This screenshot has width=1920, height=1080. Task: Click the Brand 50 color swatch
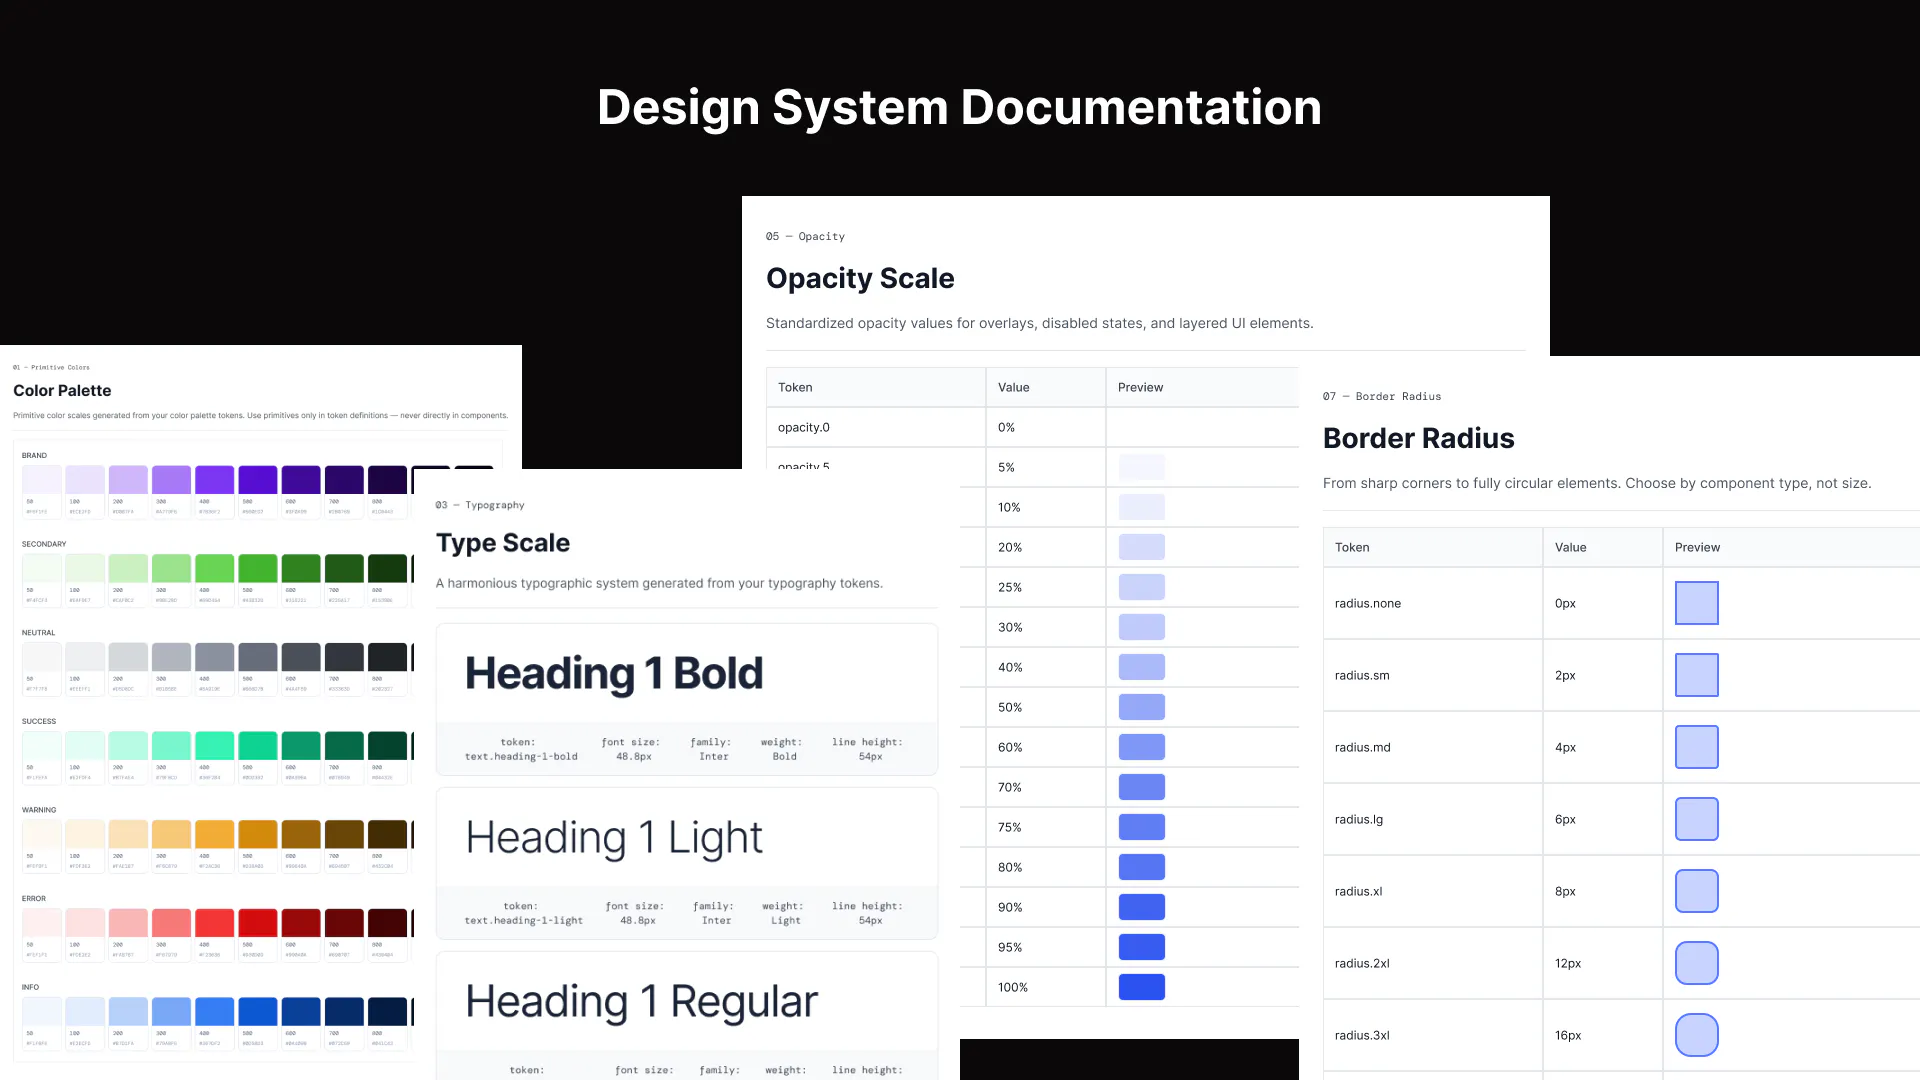point(42,479)
